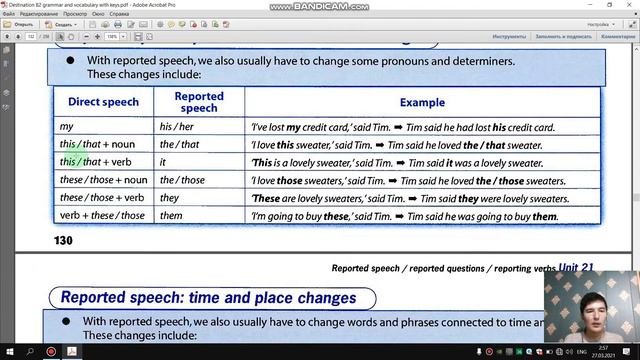Screen dimensions: 640x360
Task: Open the Заполнить и подписать pane
Action: pyautogui.click(x=563, y=37)
